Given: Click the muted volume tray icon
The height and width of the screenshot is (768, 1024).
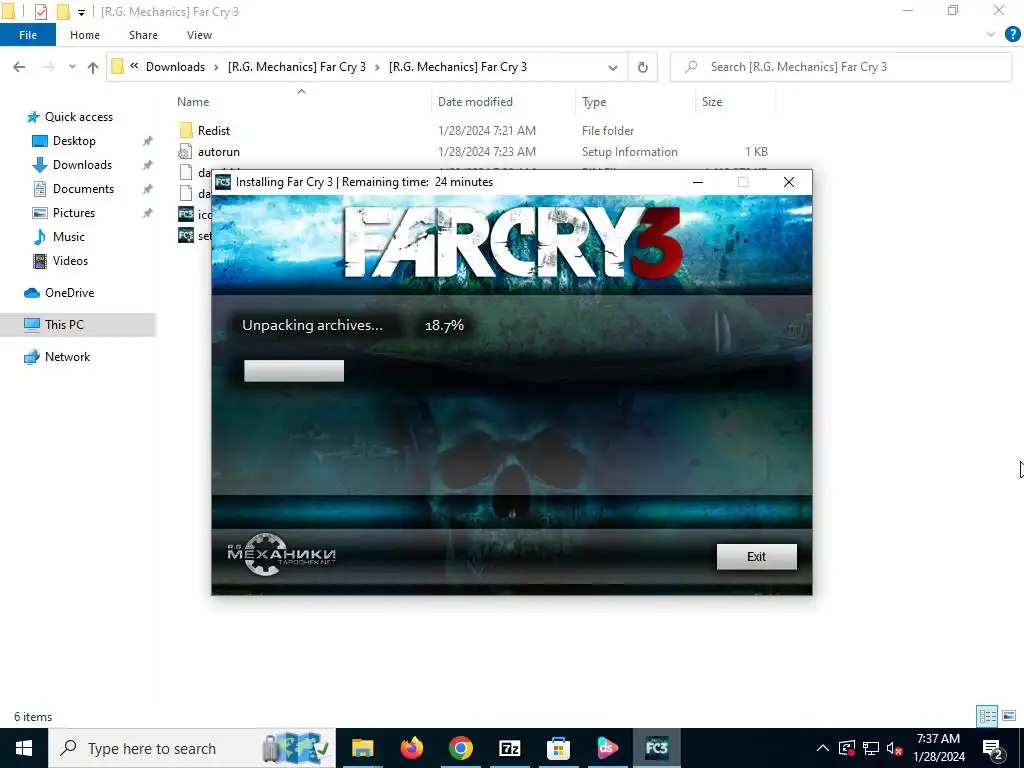Looking at the screenshot, I should (x=894, y=748).
